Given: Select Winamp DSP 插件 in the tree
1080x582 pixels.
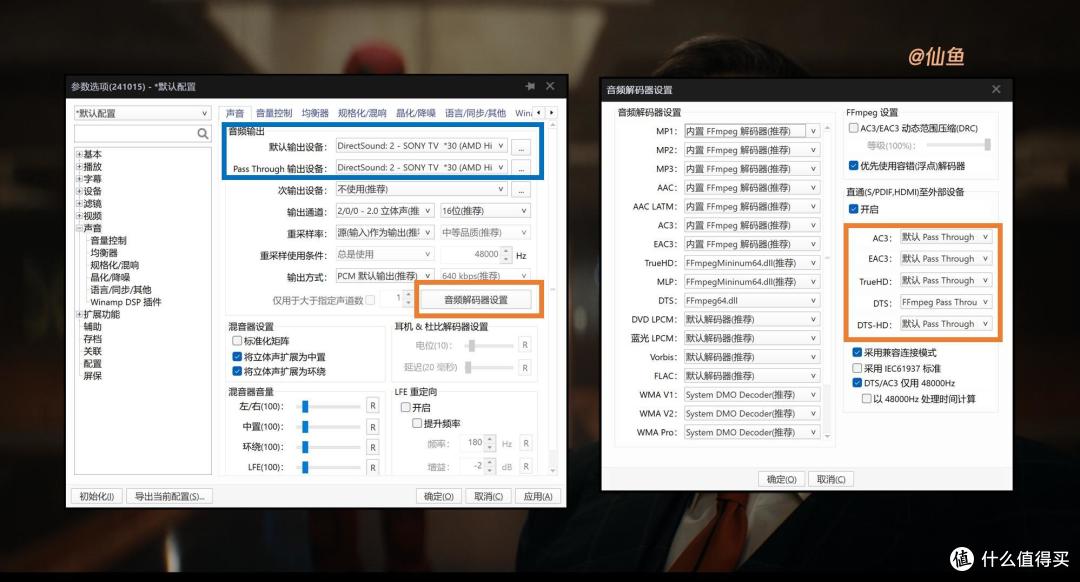Looking at the screenshot, I should [x=126, y=302].
